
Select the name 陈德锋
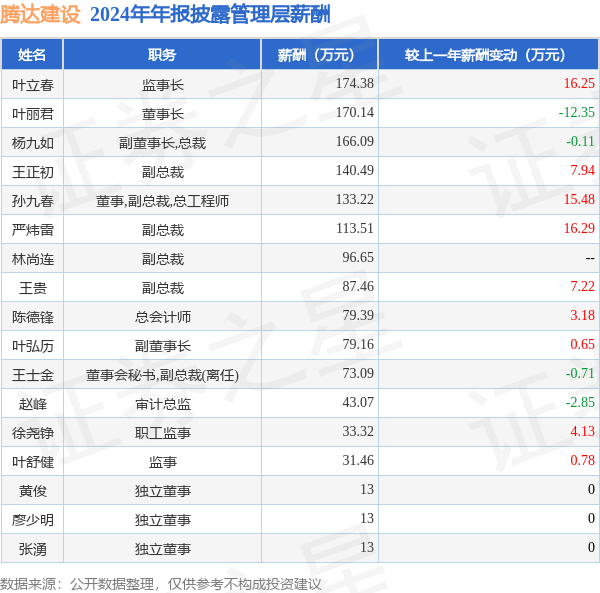[33, 317]
